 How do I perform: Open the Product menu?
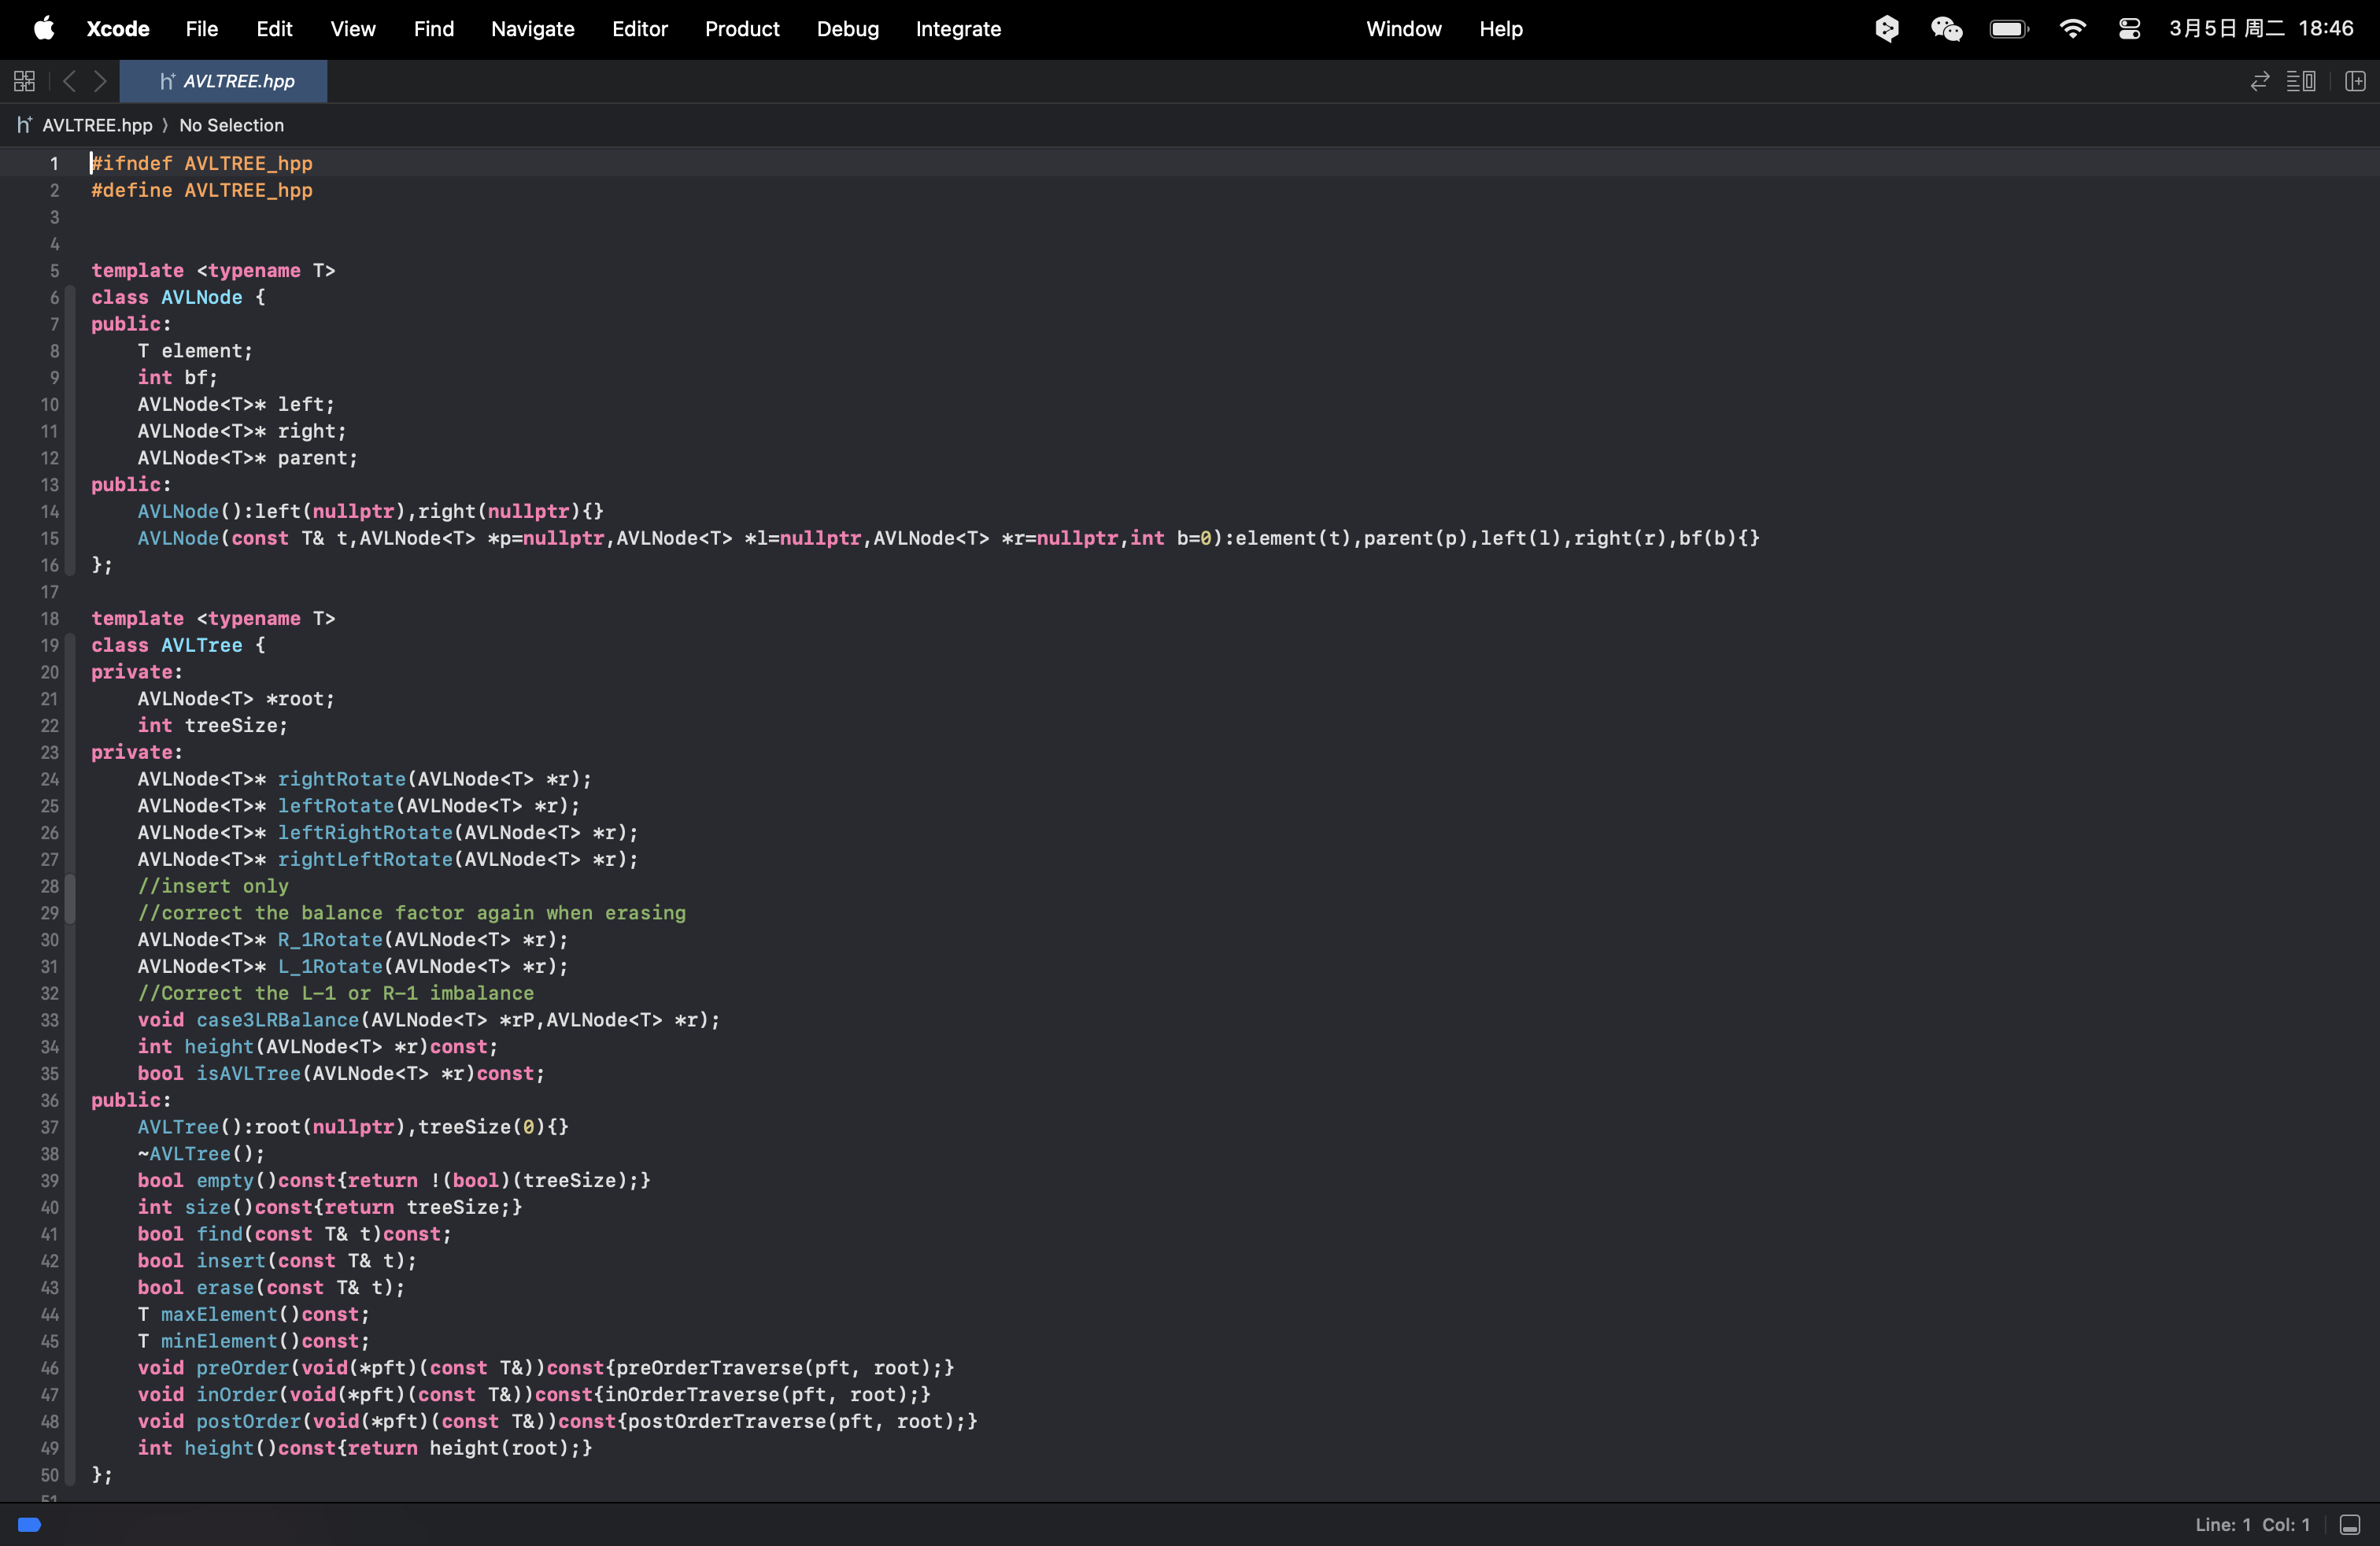(x=742, y=29)
